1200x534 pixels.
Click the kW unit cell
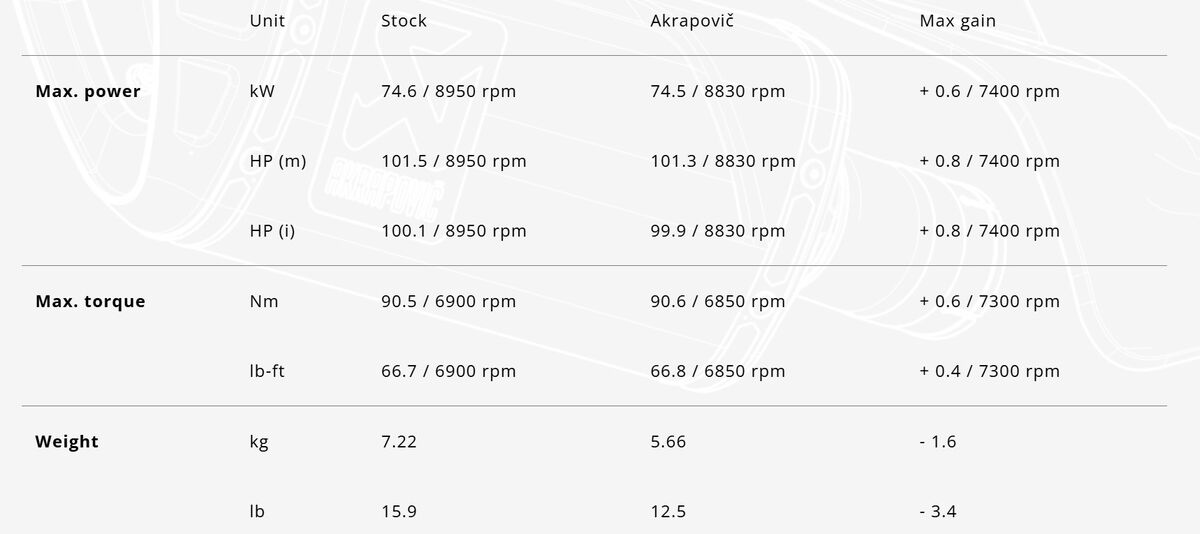point(262,92)
